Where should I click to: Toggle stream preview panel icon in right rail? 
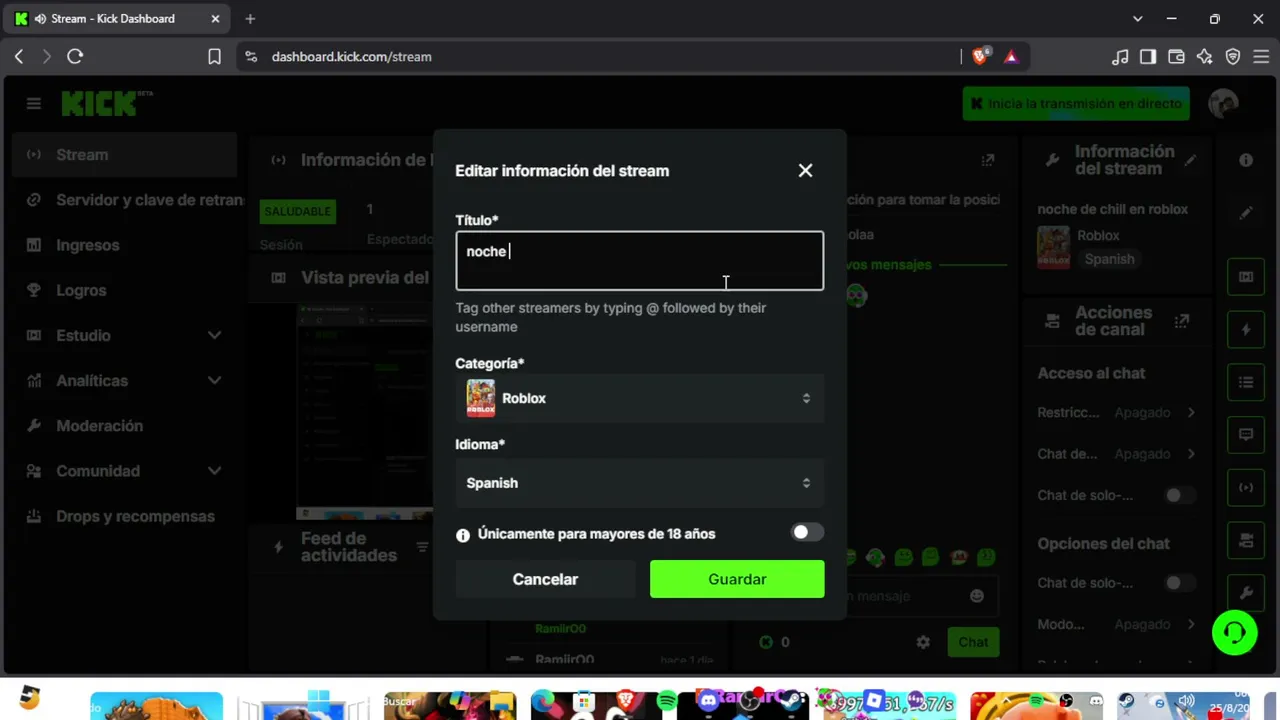[x=1246, y=277]
